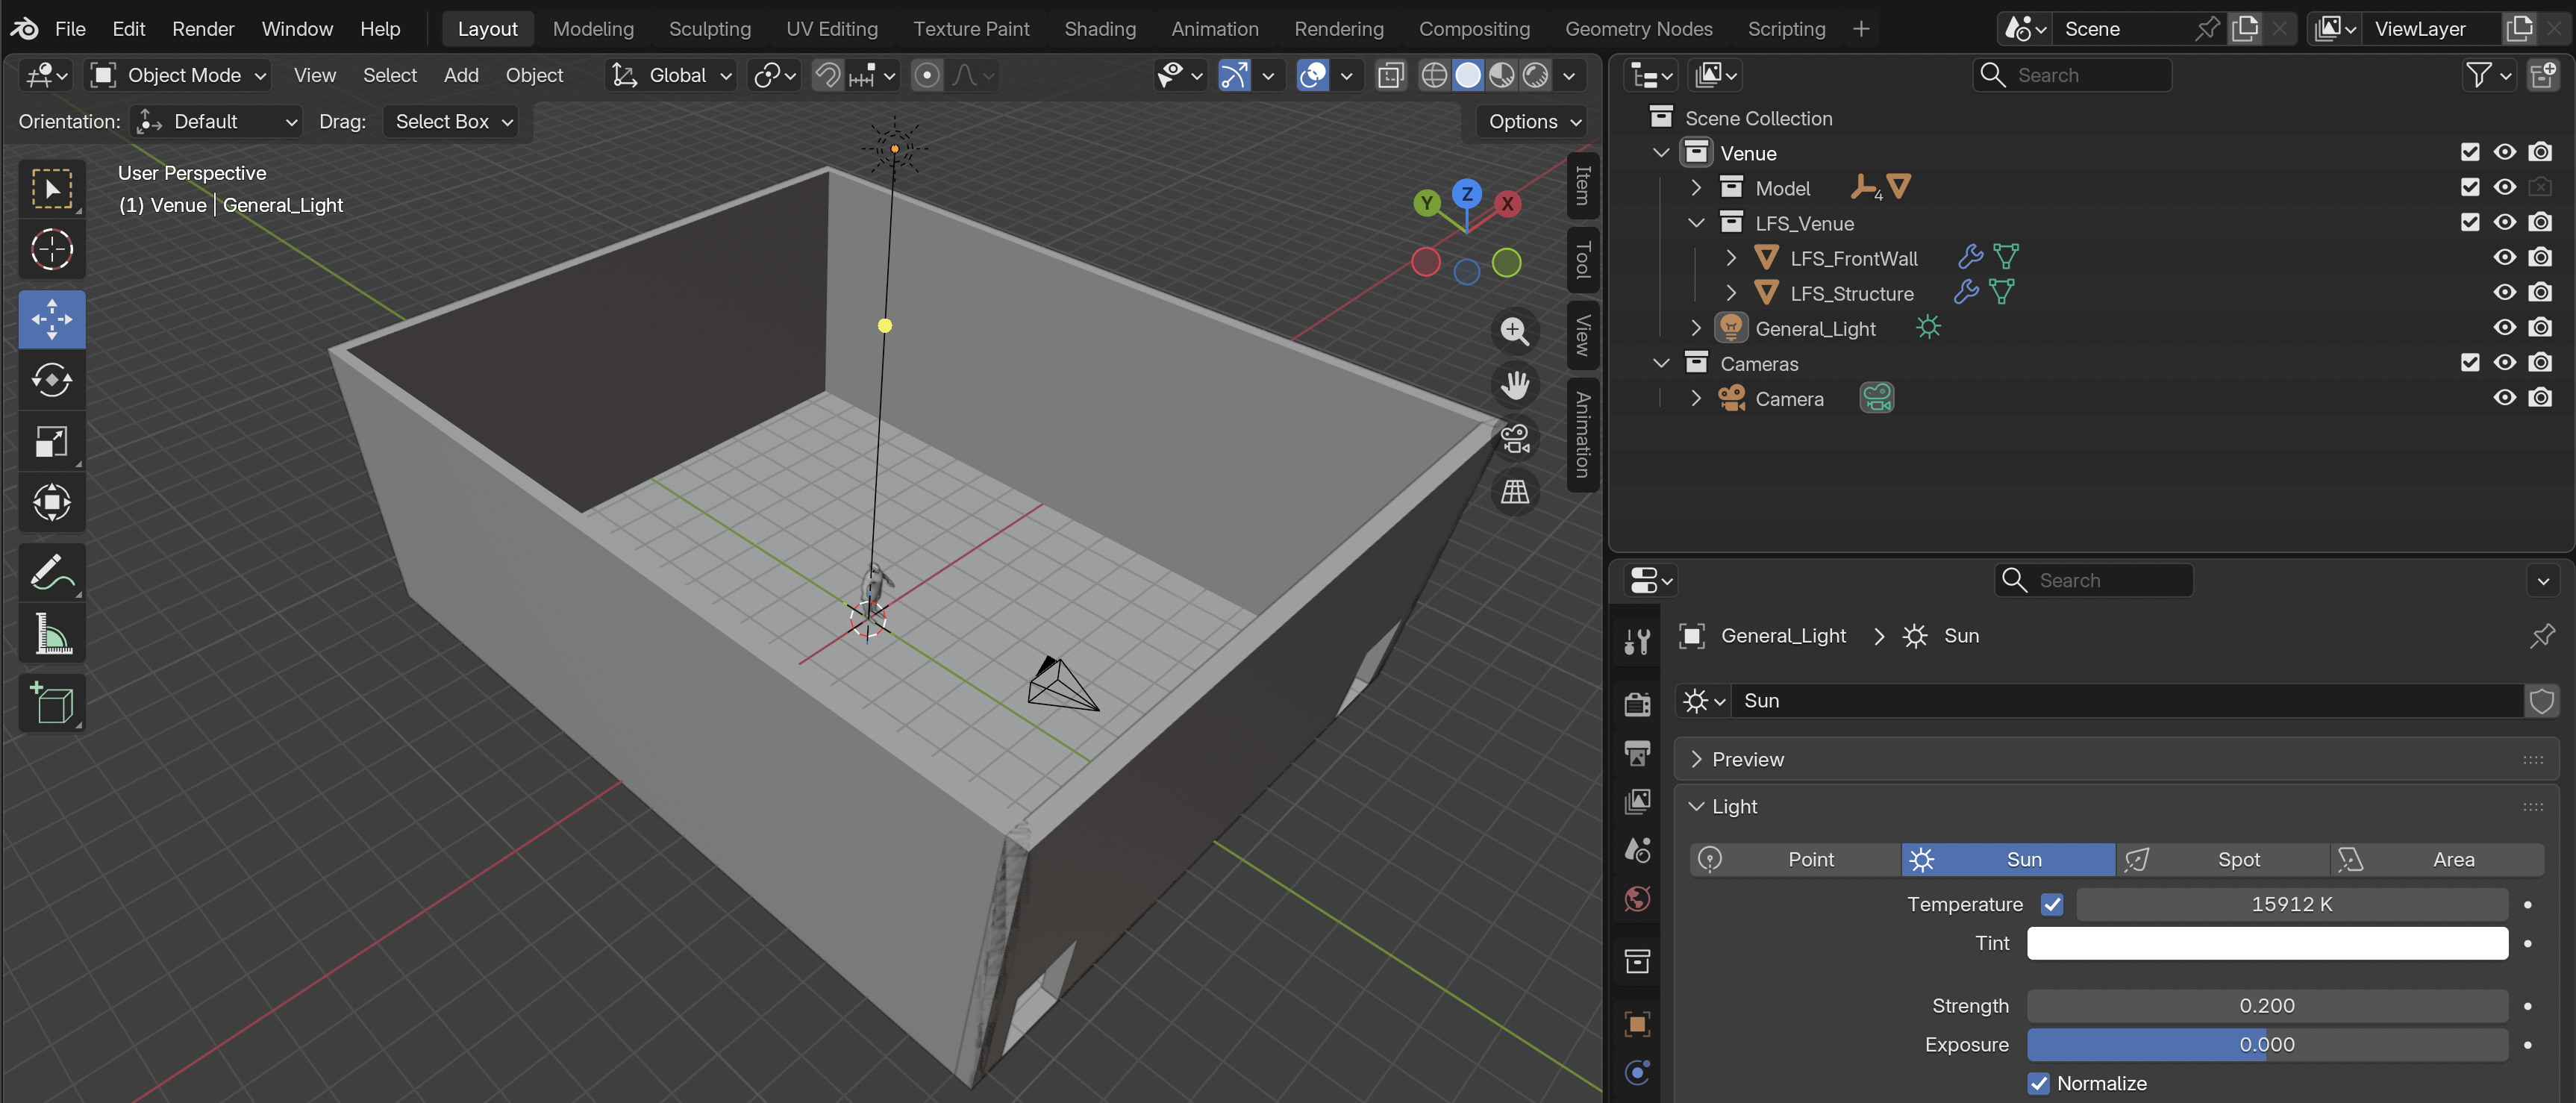Activate the Scale tool
The height and width of the screenshot is (1103, 2576).
51,441
